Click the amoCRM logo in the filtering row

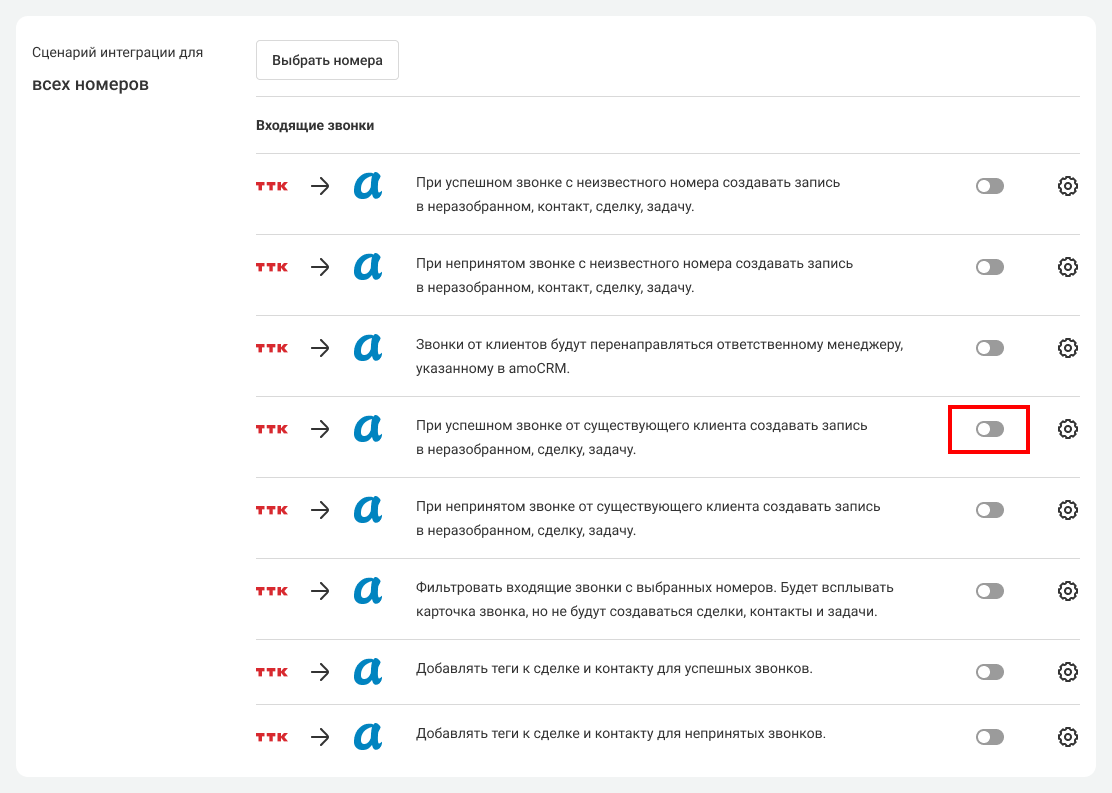coord(368,591)
